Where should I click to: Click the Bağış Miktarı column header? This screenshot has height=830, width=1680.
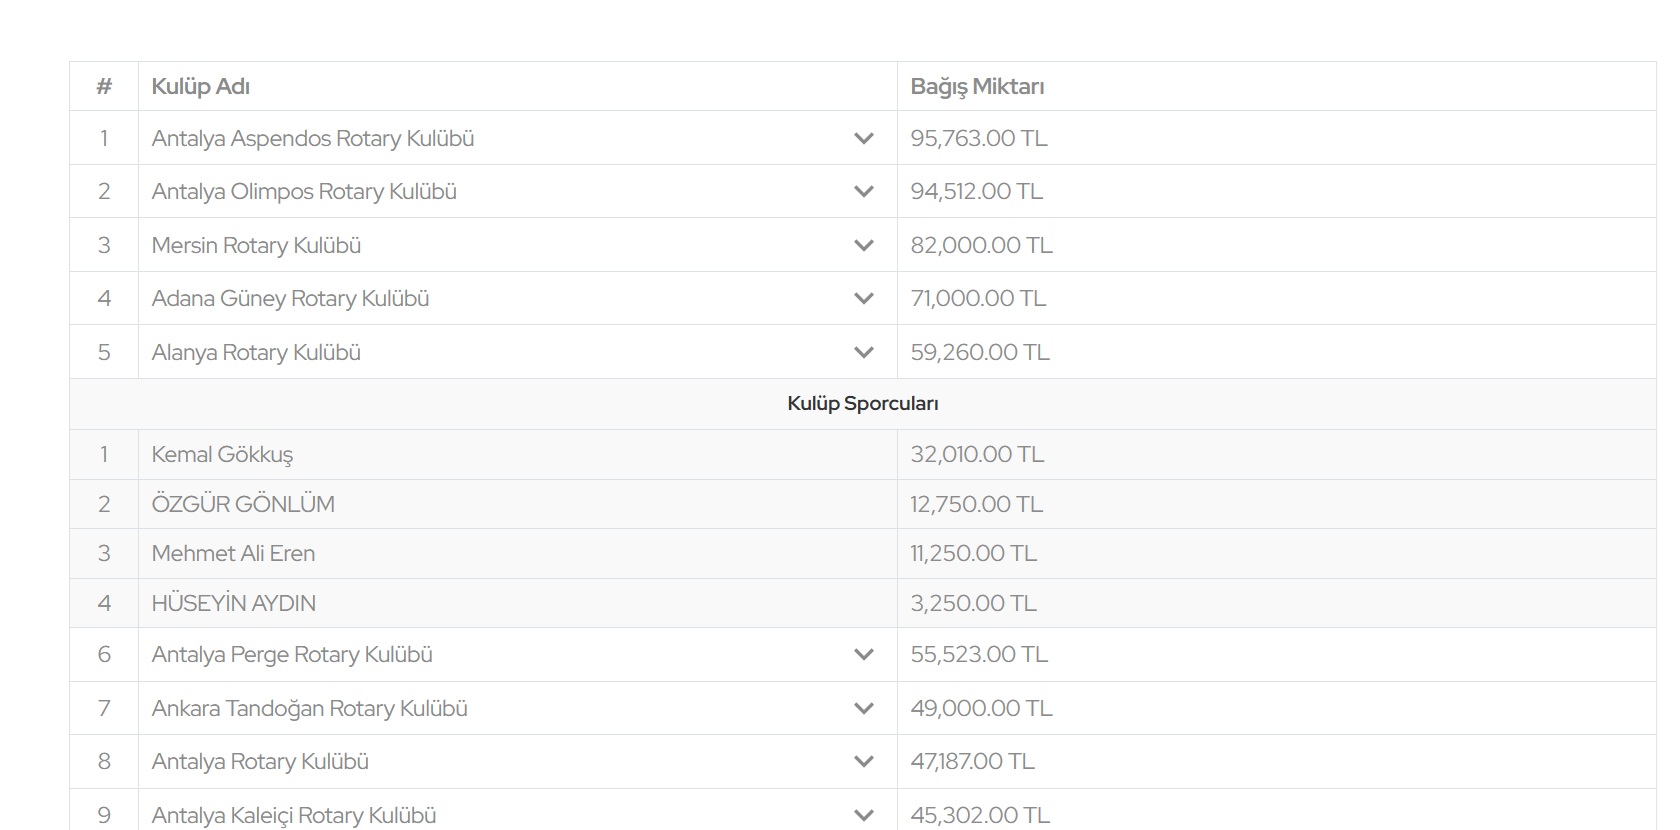coord(977,87)
